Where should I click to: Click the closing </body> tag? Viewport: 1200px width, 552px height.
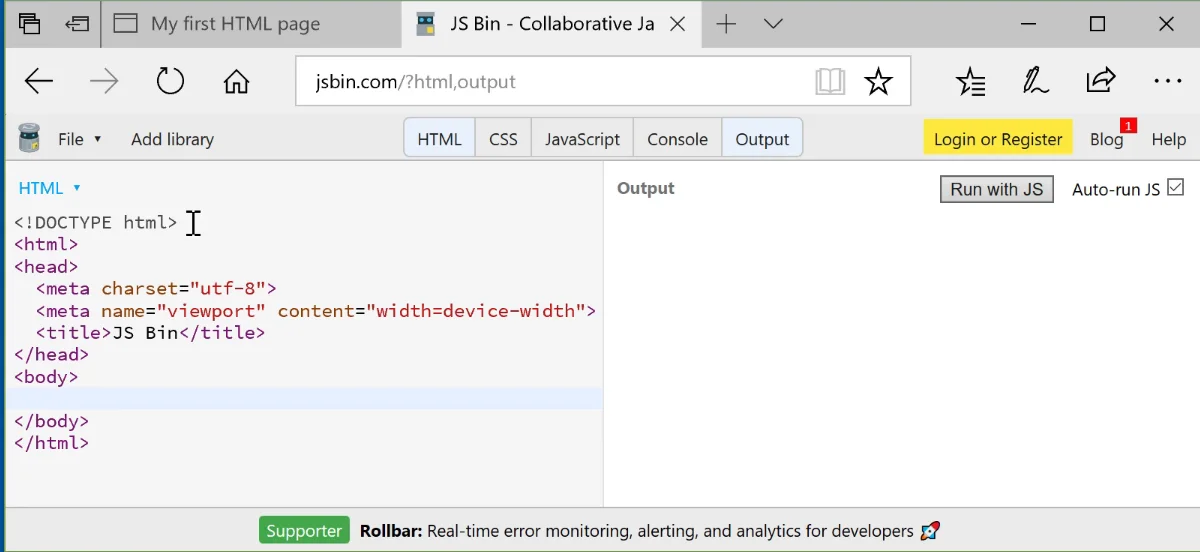pyautogui.click(x=51, y=420)
